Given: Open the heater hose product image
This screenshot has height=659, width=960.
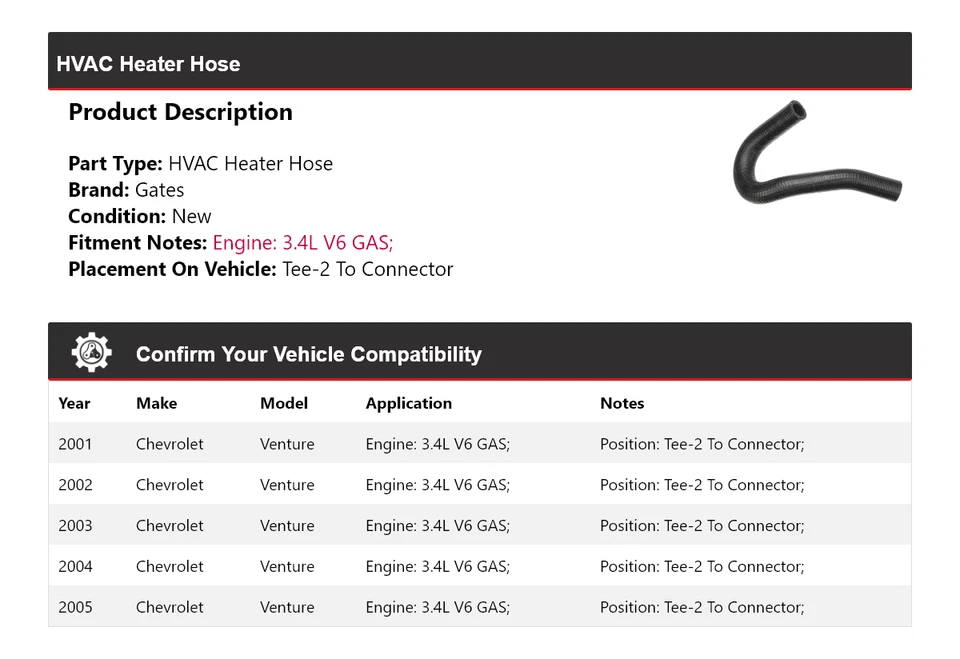Looking at the screenshot, I should tap(817, 157).
